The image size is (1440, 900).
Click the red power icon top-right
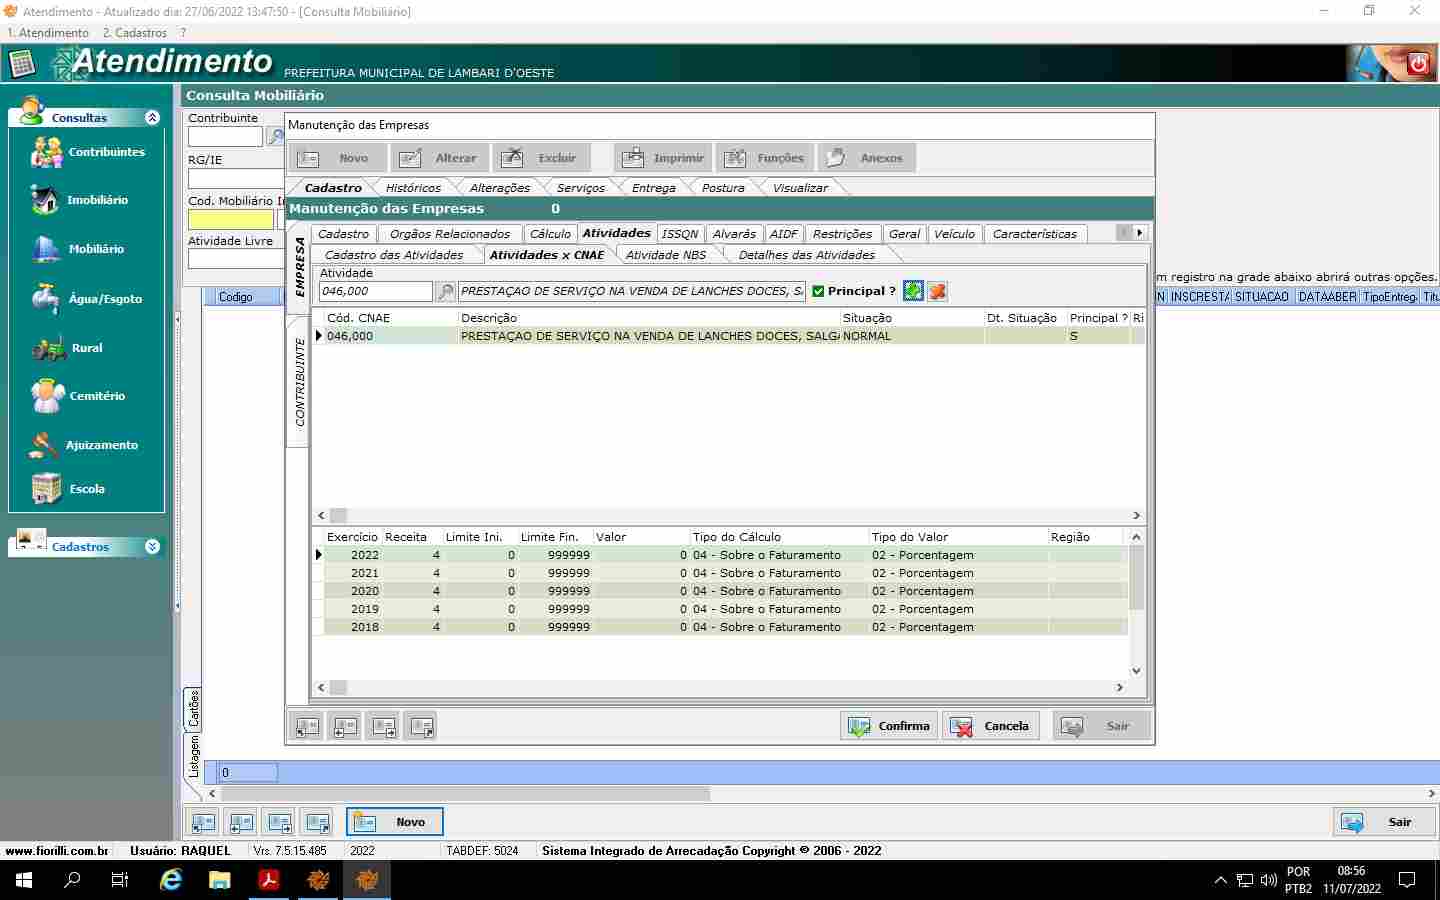pyautogui.click(x=1418, y=64)
